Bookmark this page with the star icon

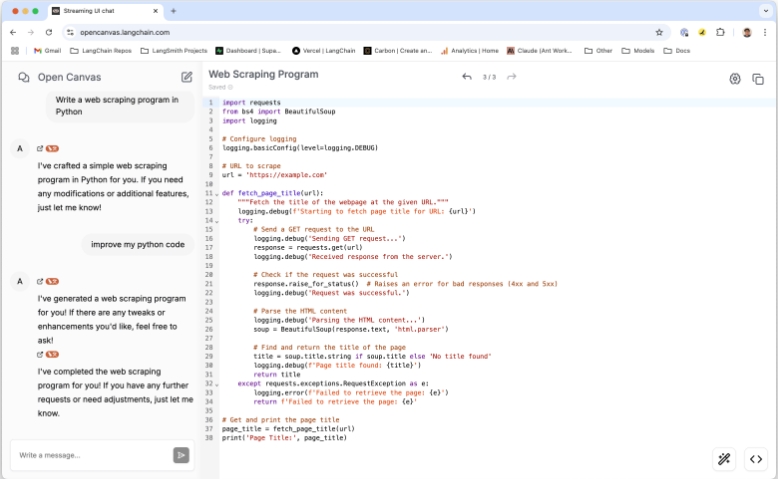tap(659, 32)
